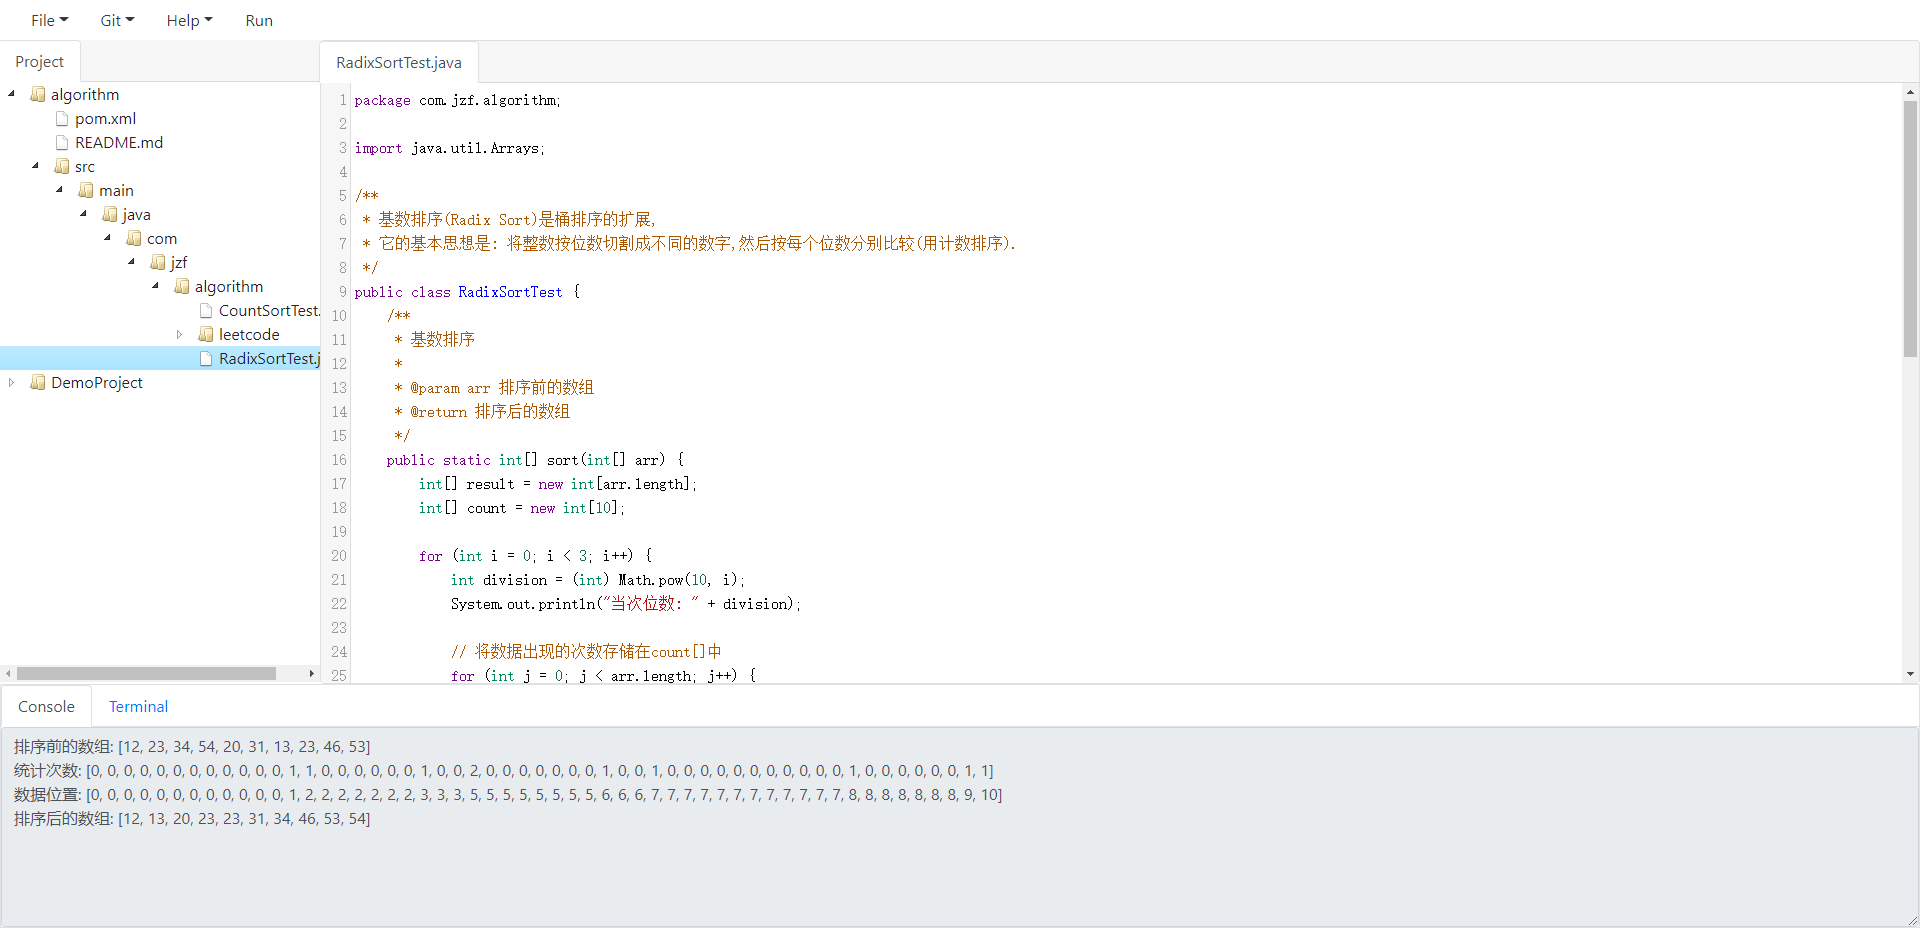Click the editor scroll-down arrow
Screen dimensions: 1920x937
[1910, 674]
